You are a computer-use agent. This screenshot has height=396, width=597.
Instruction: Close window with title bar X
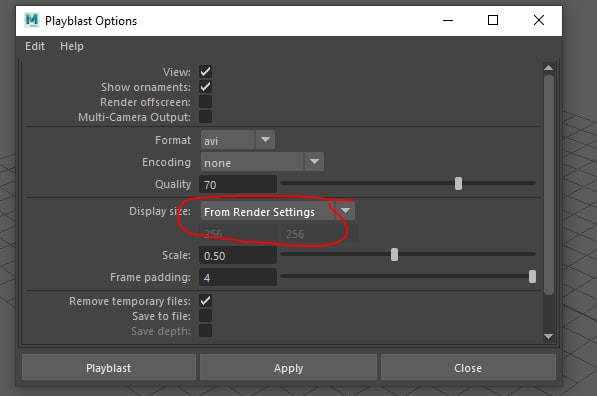point(539,20)
